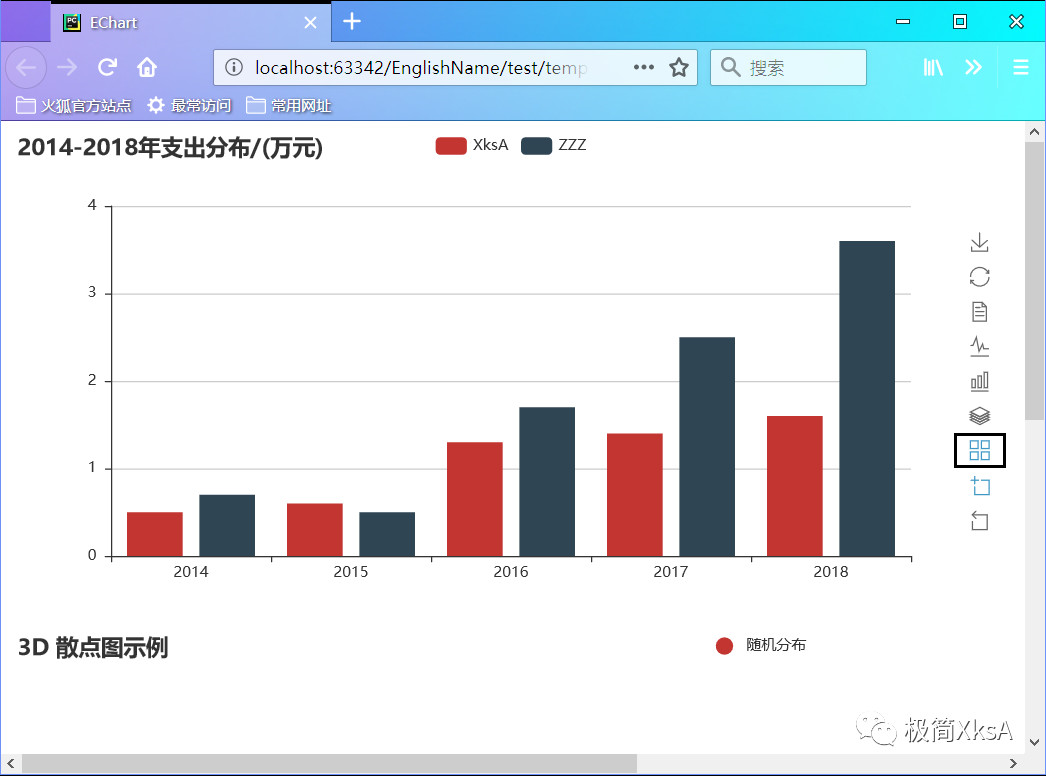Image resolution: width=1046 pixels, height=776 pixels.
Task: Switch the chart to line chart
Action: [979, 347]
